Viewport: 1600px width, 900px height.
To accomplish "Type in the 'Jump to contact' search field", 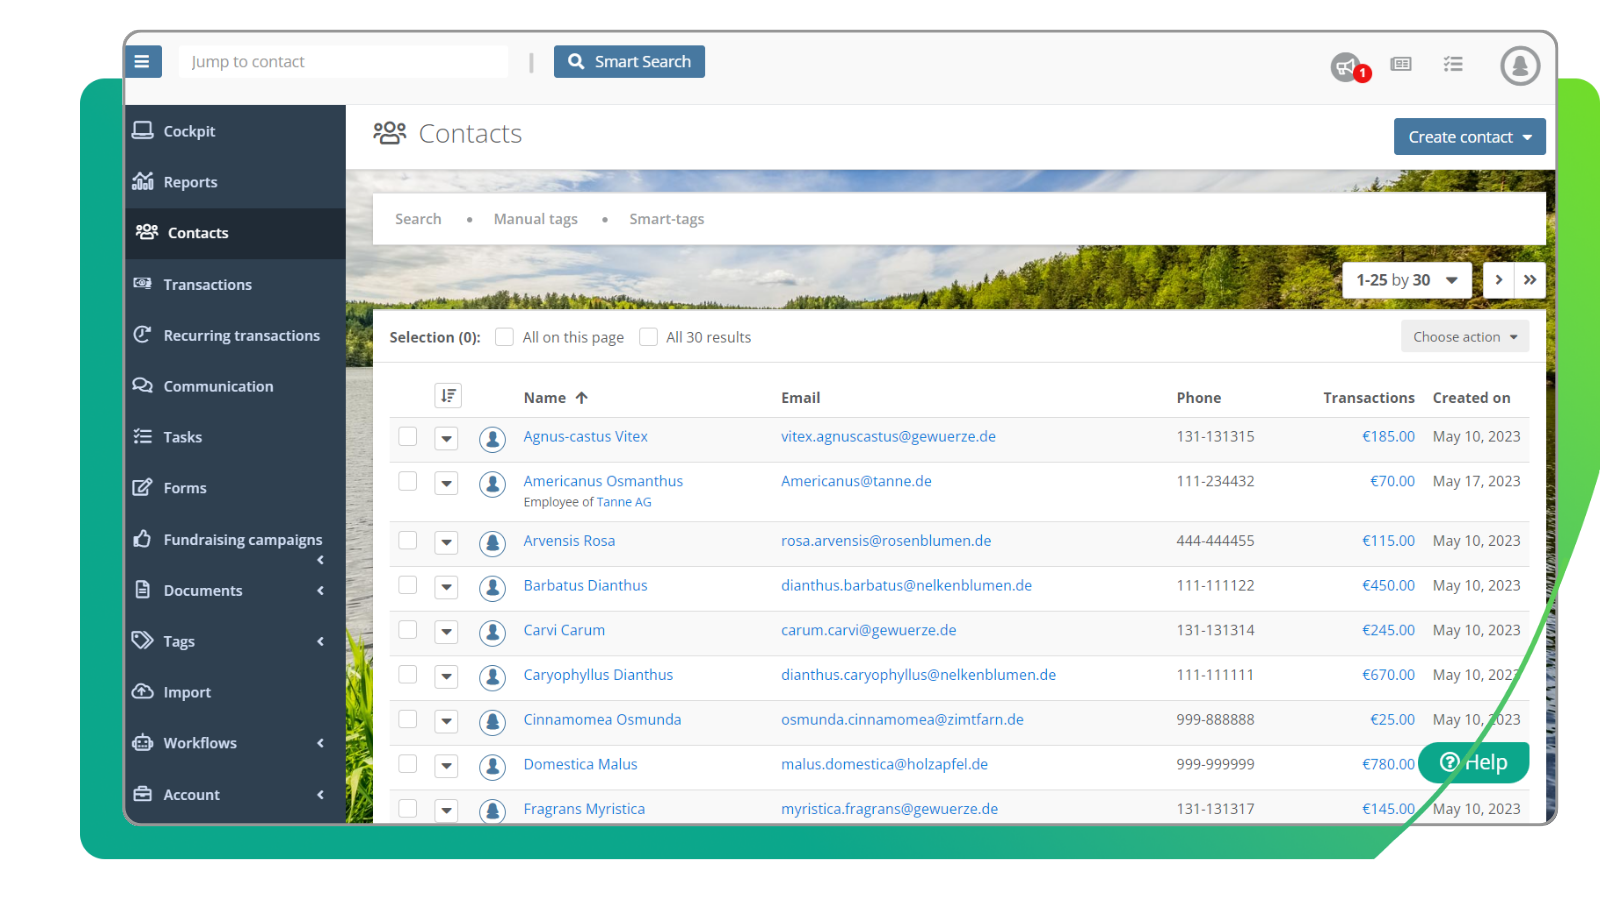I will [343, 61].
